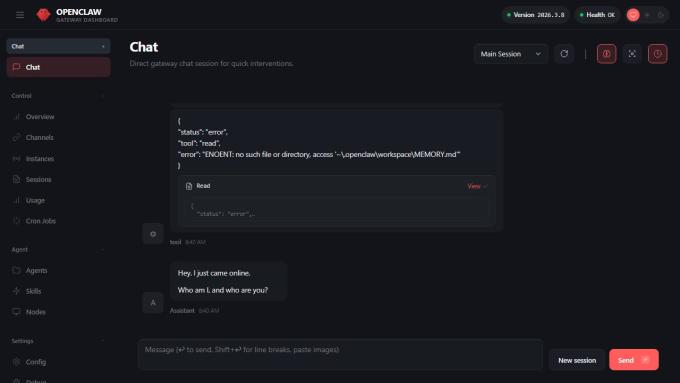The image size is (680, 383).
Task: Open Cron Jobs from the sidebar
Action: pyautogui.click(x=58, y=221)
